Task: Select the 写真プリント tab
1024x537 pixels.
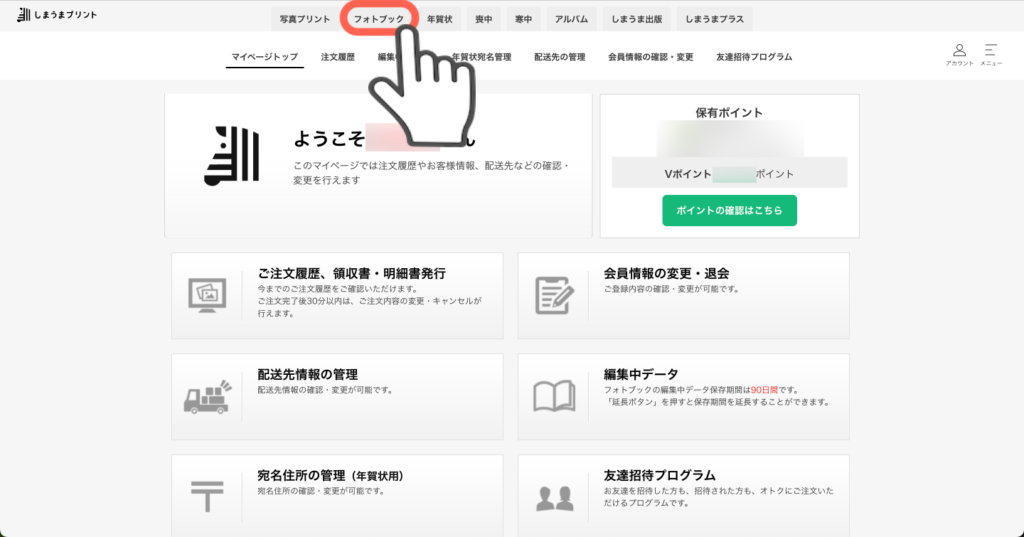Action: [305, 19]
